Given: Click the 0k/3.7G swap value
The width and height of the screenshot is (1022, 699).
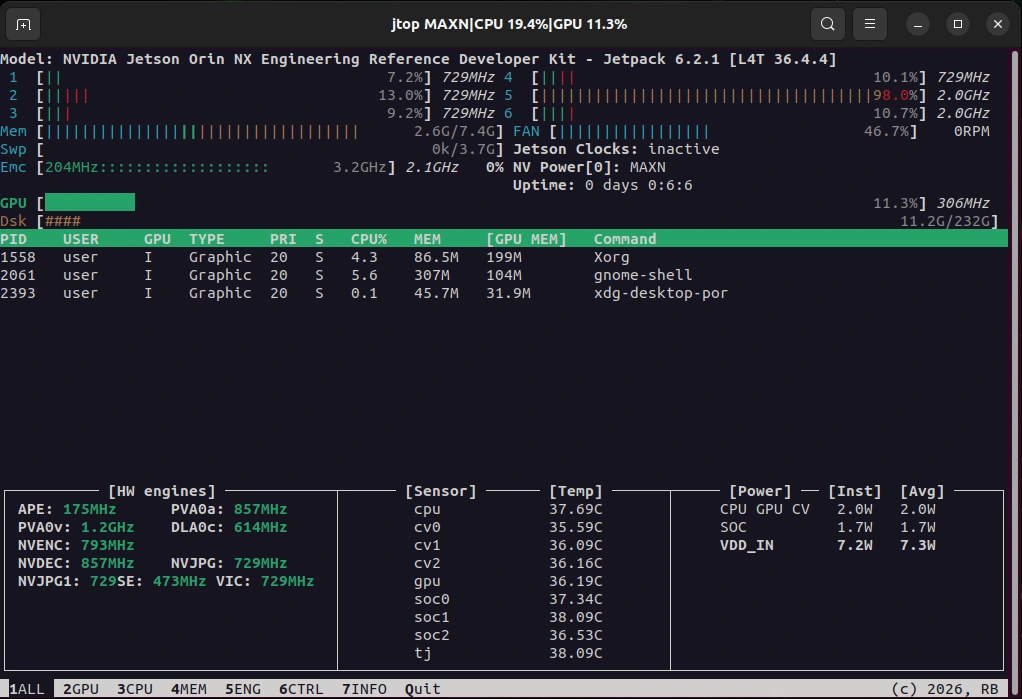Looking at the screenshot, I should (463, 149).
